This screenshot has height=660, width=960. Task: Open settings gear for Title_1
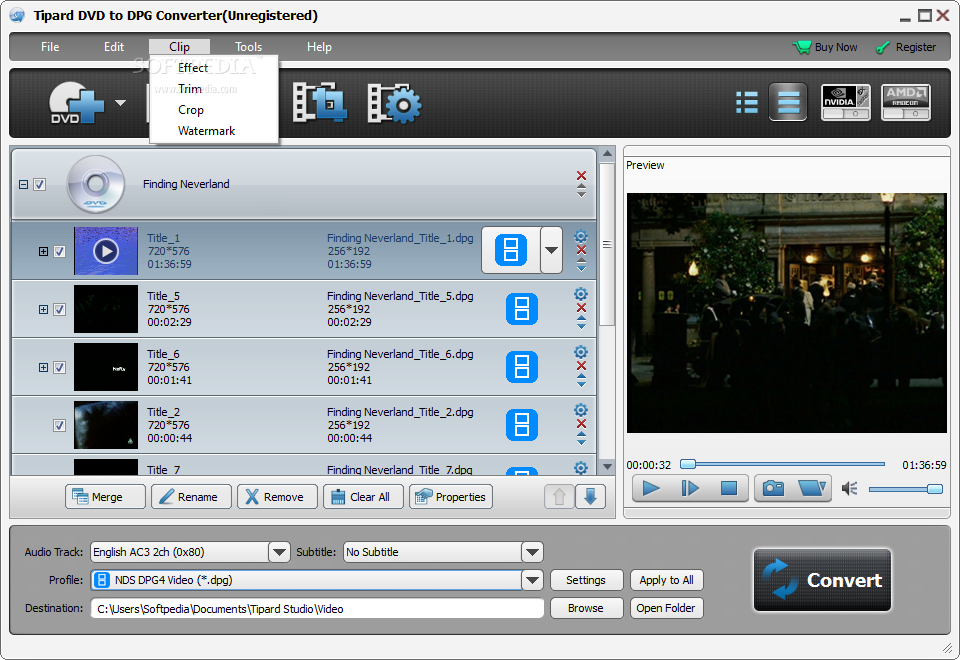pos(581,236)
